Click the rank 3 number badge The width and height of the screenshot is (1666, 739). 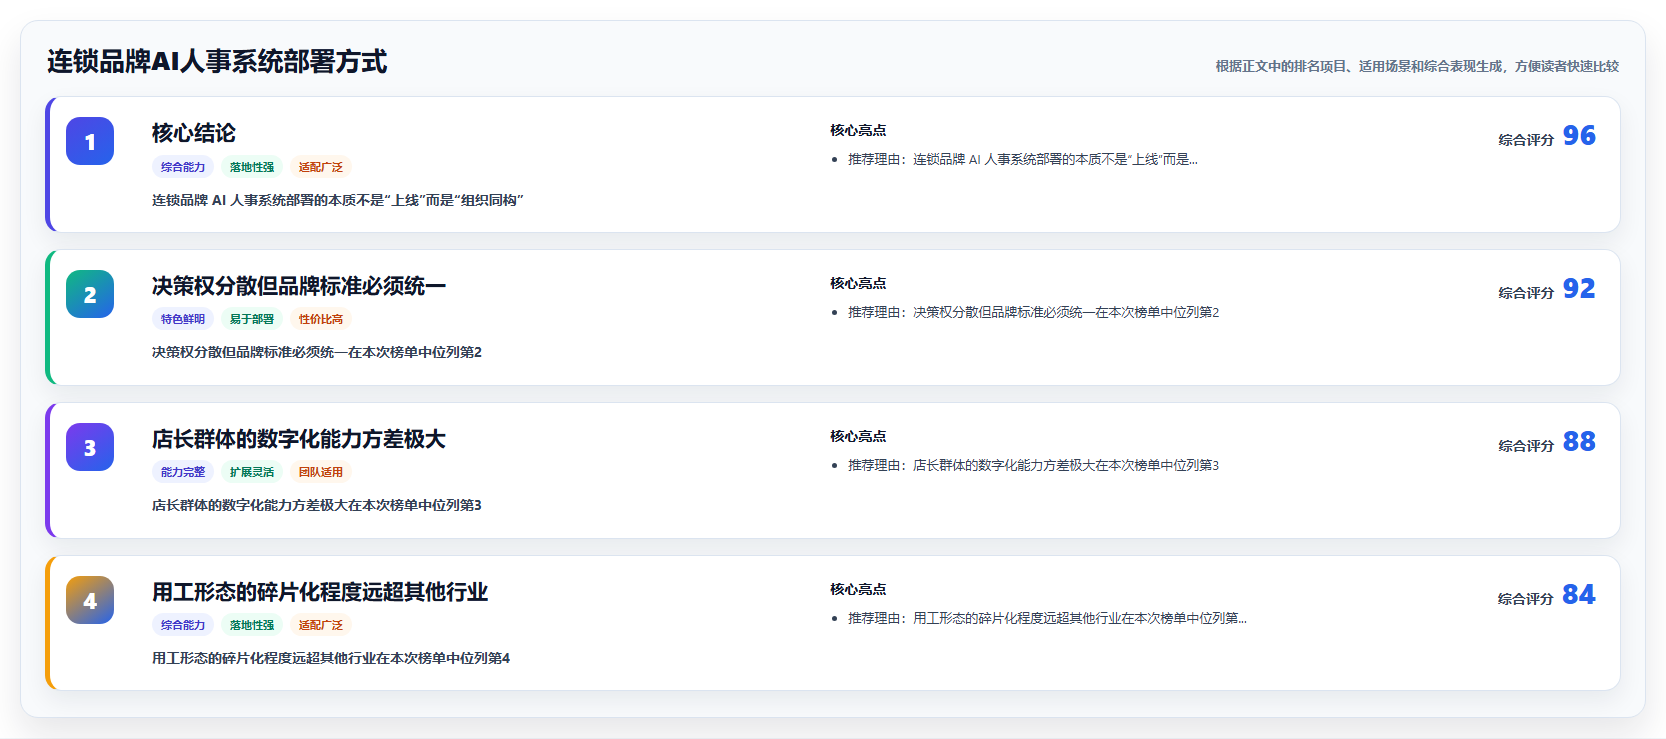[90, 447]
